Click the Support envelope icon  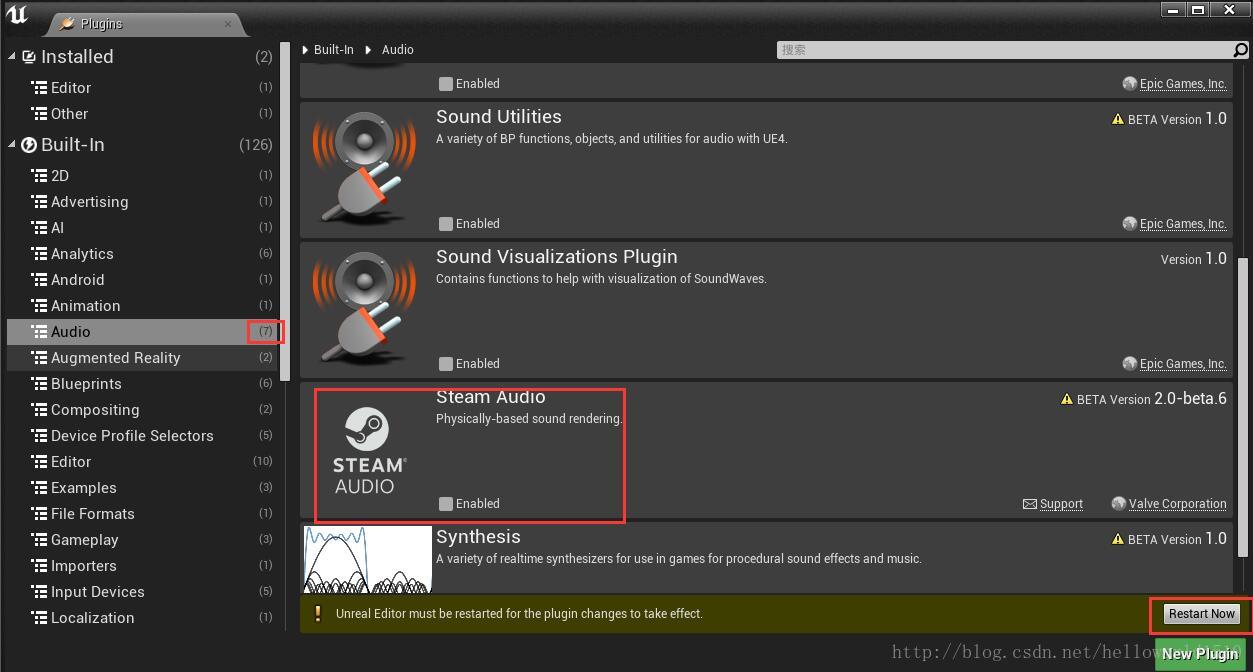point(1029,504)
